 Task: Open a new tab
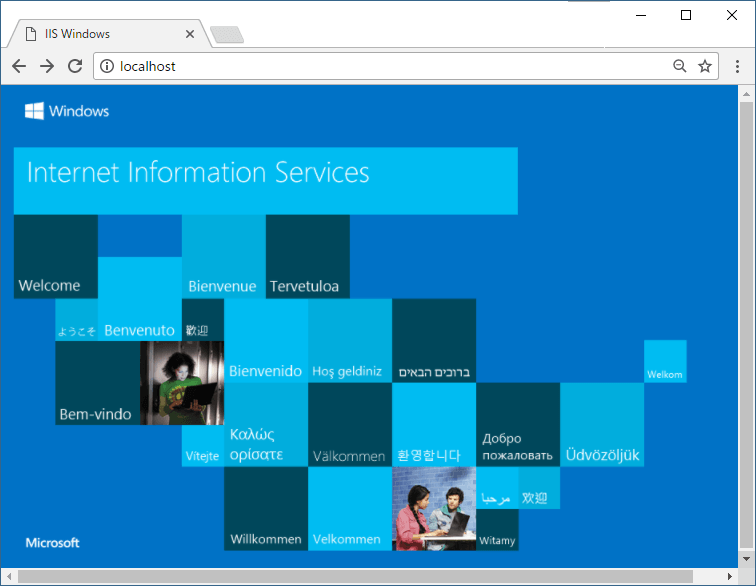coord(227,36)
